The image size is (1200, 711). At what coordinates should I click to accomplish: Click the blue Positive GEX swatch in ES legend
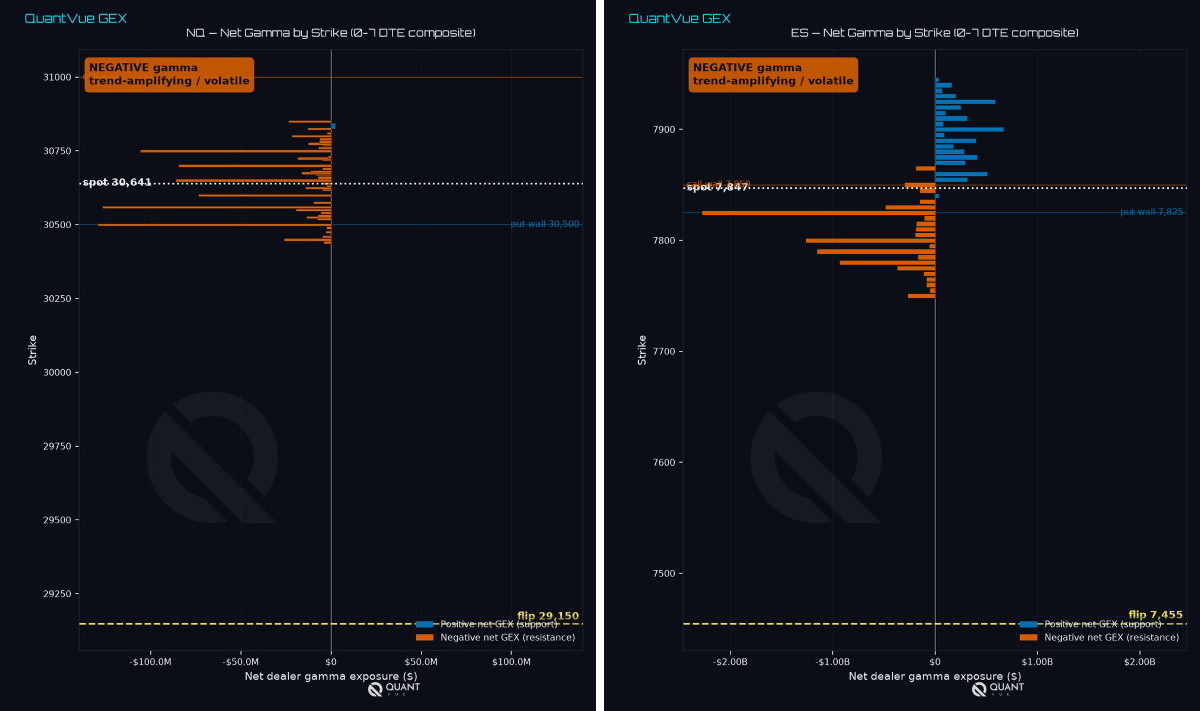click(1028, 624)
